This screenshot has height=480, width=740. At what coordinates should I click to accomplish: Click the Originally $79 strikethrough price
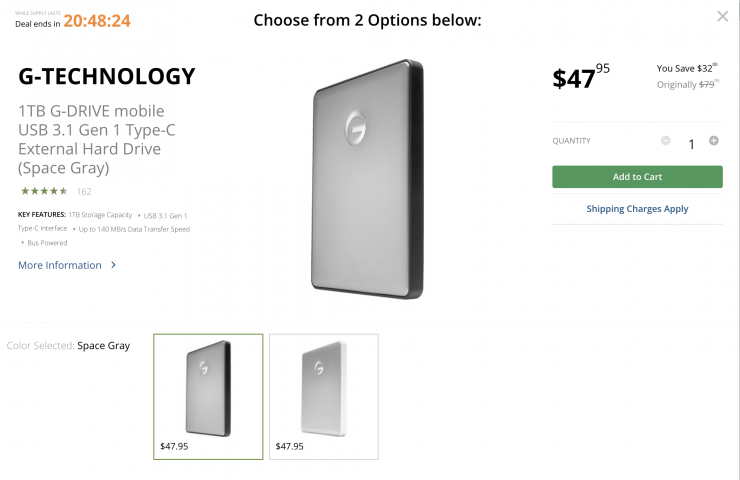click(687, 85)
